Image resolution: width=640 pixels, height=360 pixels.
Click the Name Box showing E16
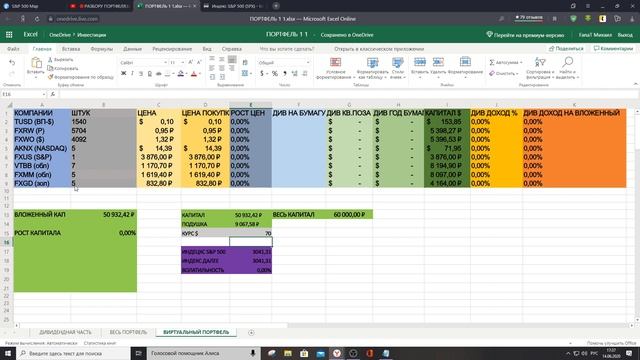(23, 94)
